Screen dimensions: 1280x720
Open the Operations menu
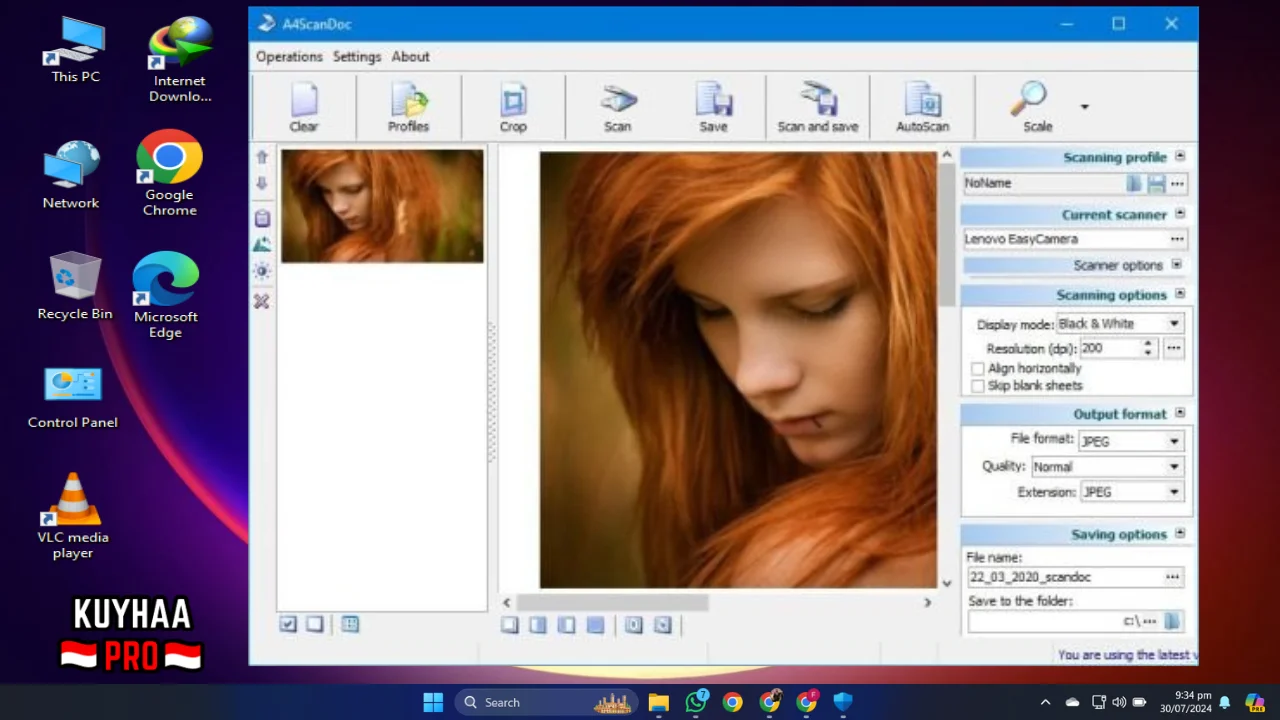click(x=289, y=57)
